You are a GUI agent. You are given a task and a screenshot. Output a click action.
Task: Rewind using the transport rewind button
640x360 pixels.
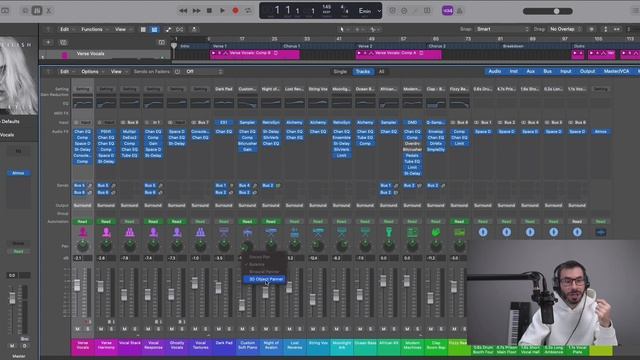183,11
